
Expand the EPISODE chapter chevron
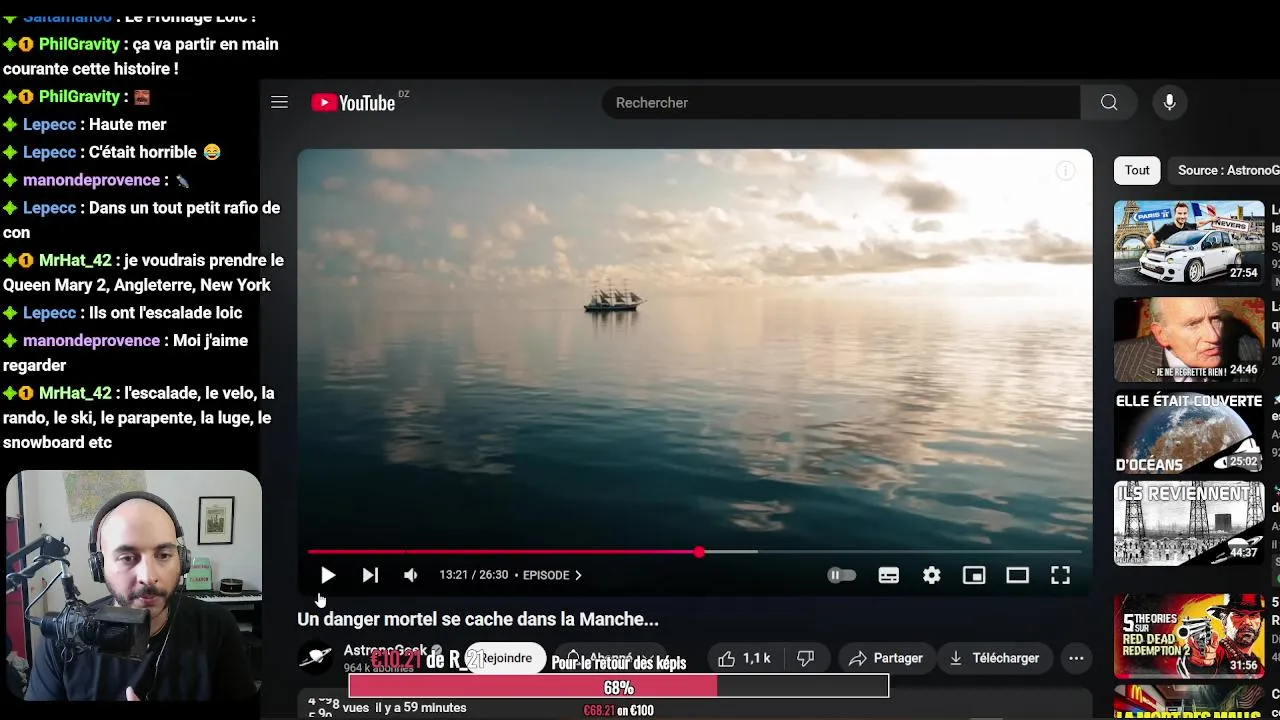578,575
